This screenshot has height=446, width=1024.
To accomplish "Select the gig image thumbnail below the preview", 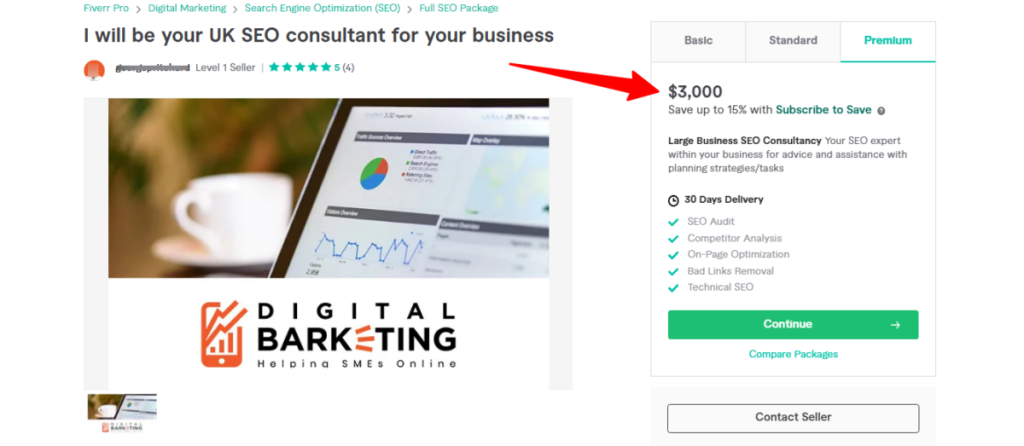I will tap(122, 411).
